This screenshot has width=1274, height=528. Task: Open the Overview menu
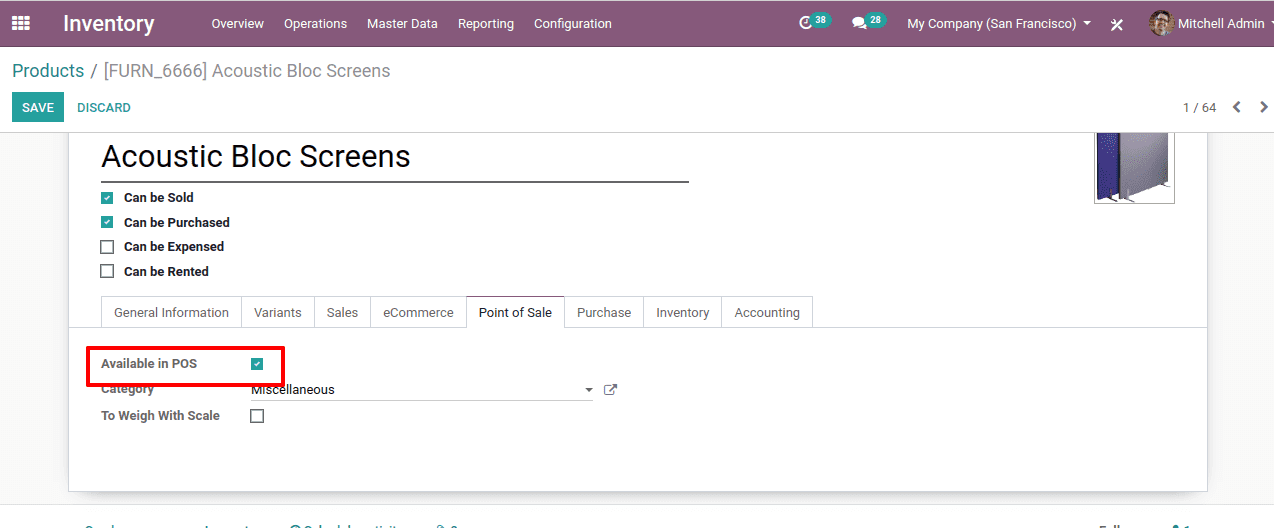[238, 23]
